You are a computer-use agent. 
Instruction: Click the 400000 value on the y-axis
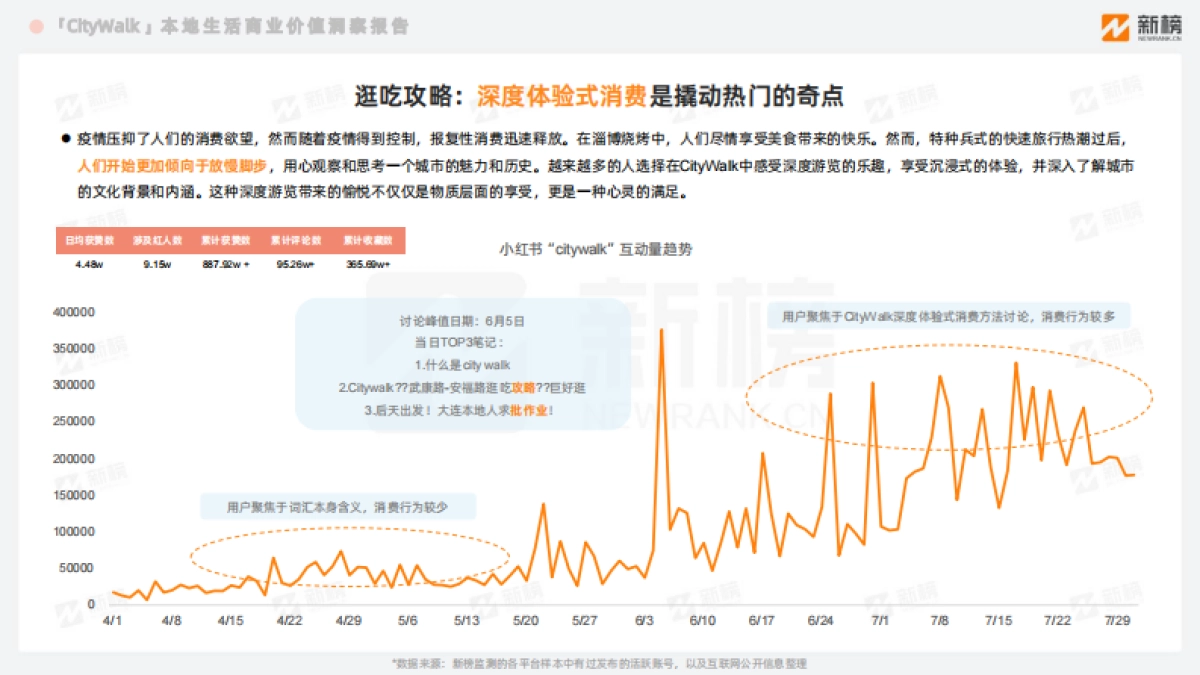[x=73, y=312]
